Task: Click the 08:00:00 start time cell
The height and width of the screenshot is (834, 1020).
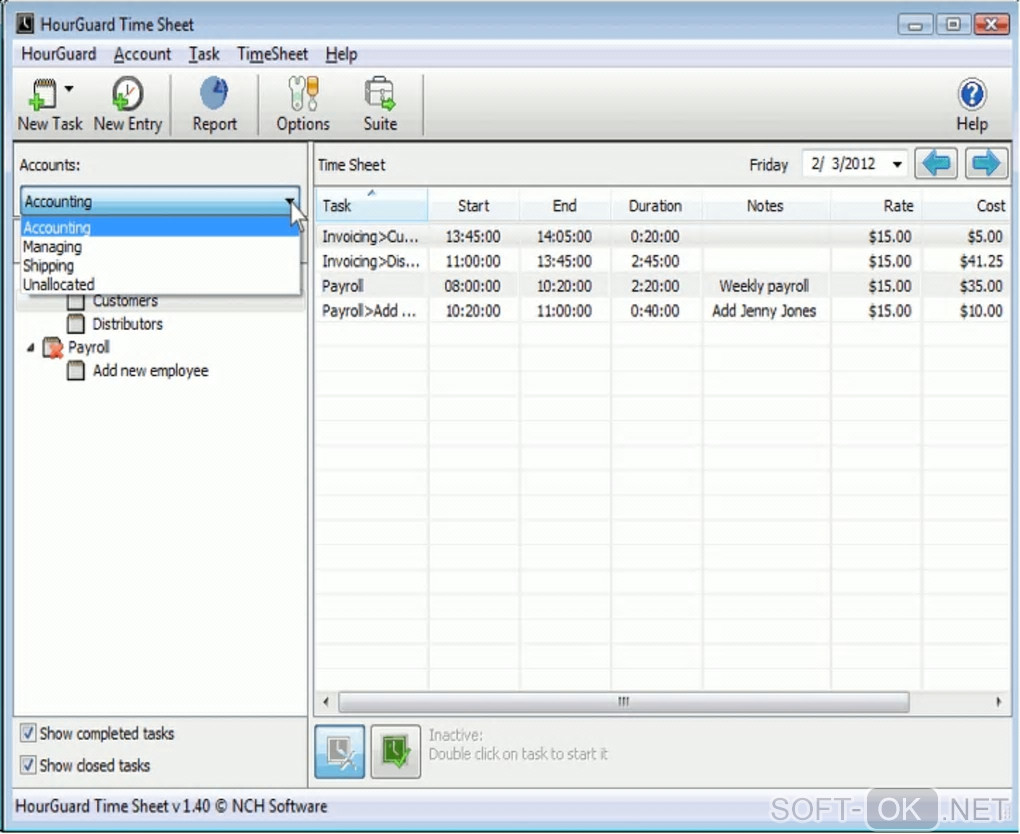Action: pyautogui.click(x=473, y=286)
